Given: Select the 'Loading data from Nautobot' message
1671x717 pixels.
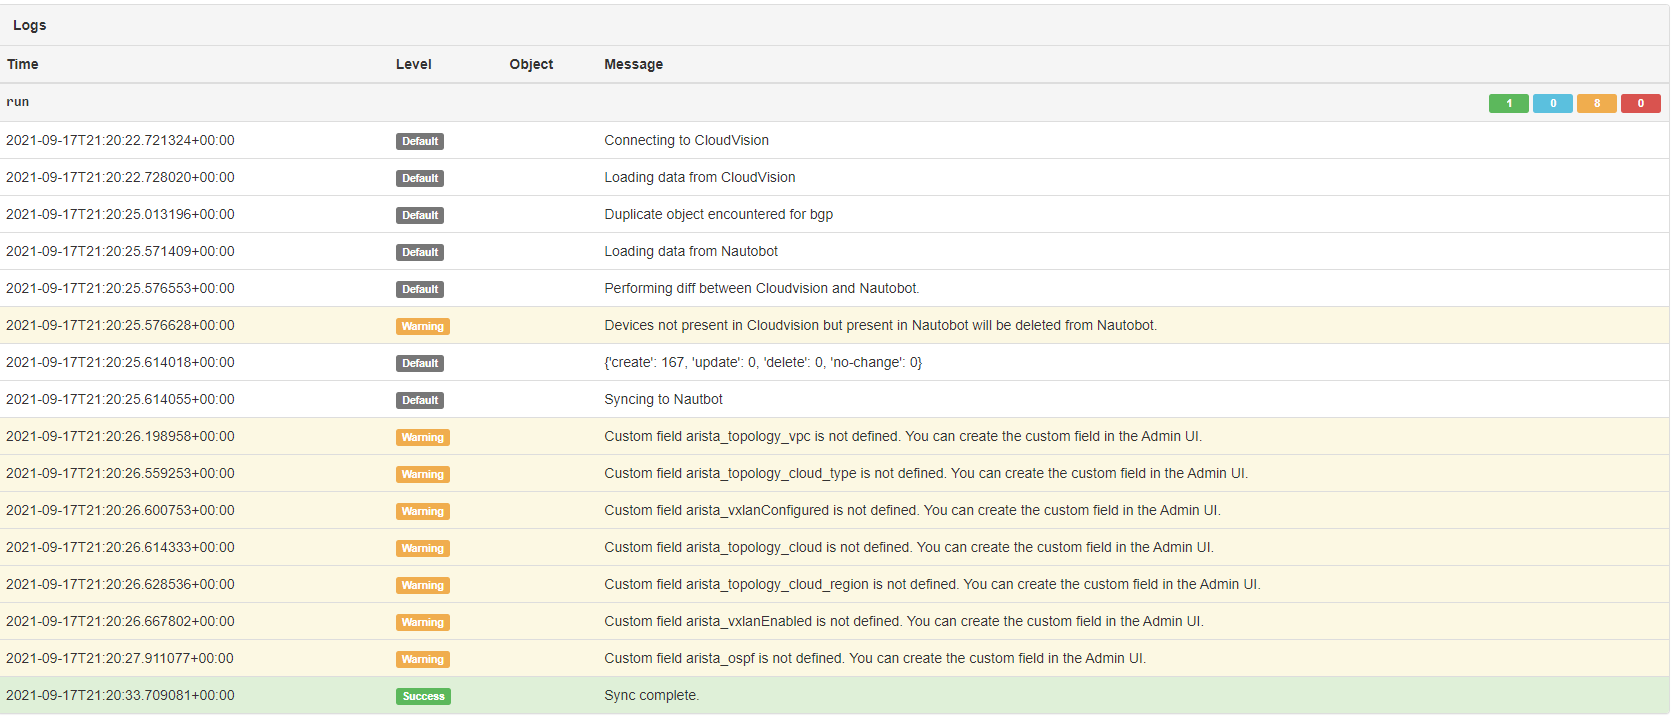Looking at the screenshot, I should click(691, 251).
